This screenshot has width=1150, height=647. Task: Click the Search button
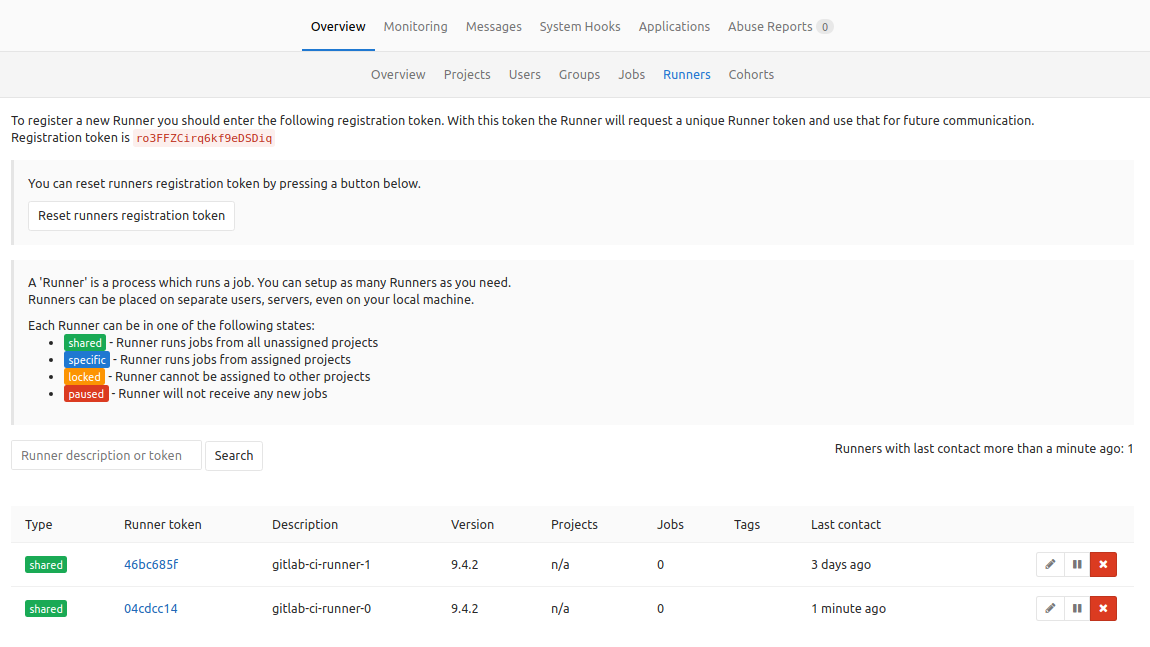pyautogui.click(x=233, y=455)
